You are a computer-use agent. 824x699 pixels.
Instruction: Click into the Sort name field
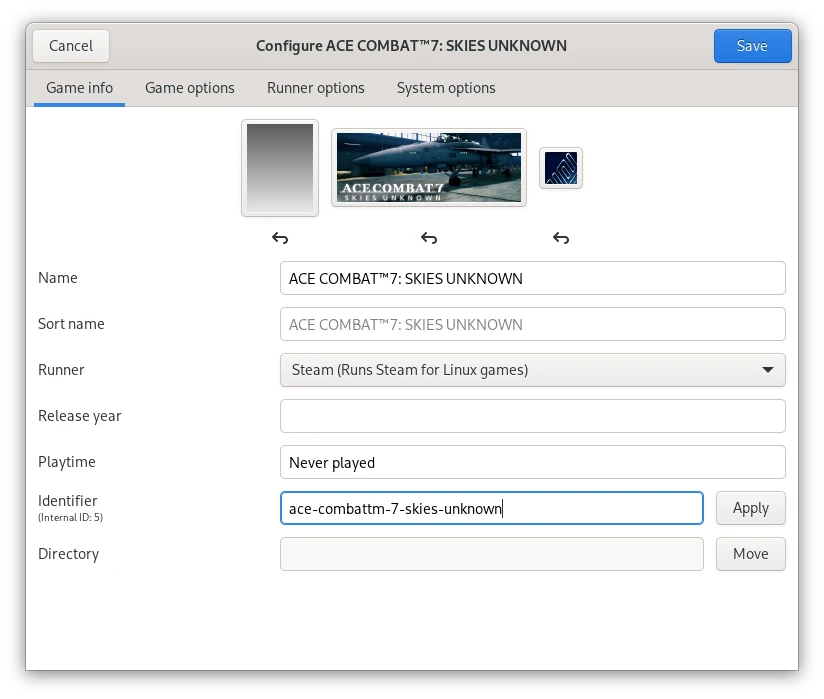(532, 324)
